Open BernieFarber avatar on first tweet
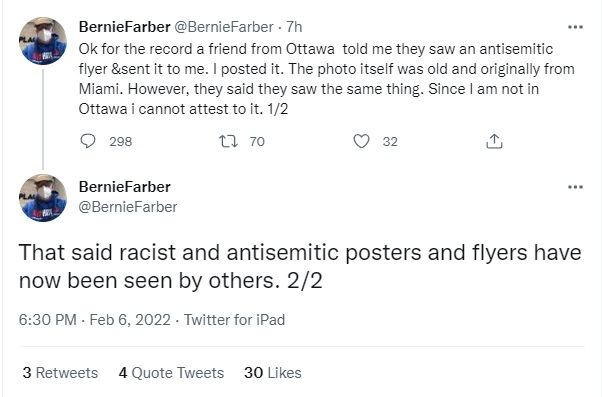 tap(43, 41)
